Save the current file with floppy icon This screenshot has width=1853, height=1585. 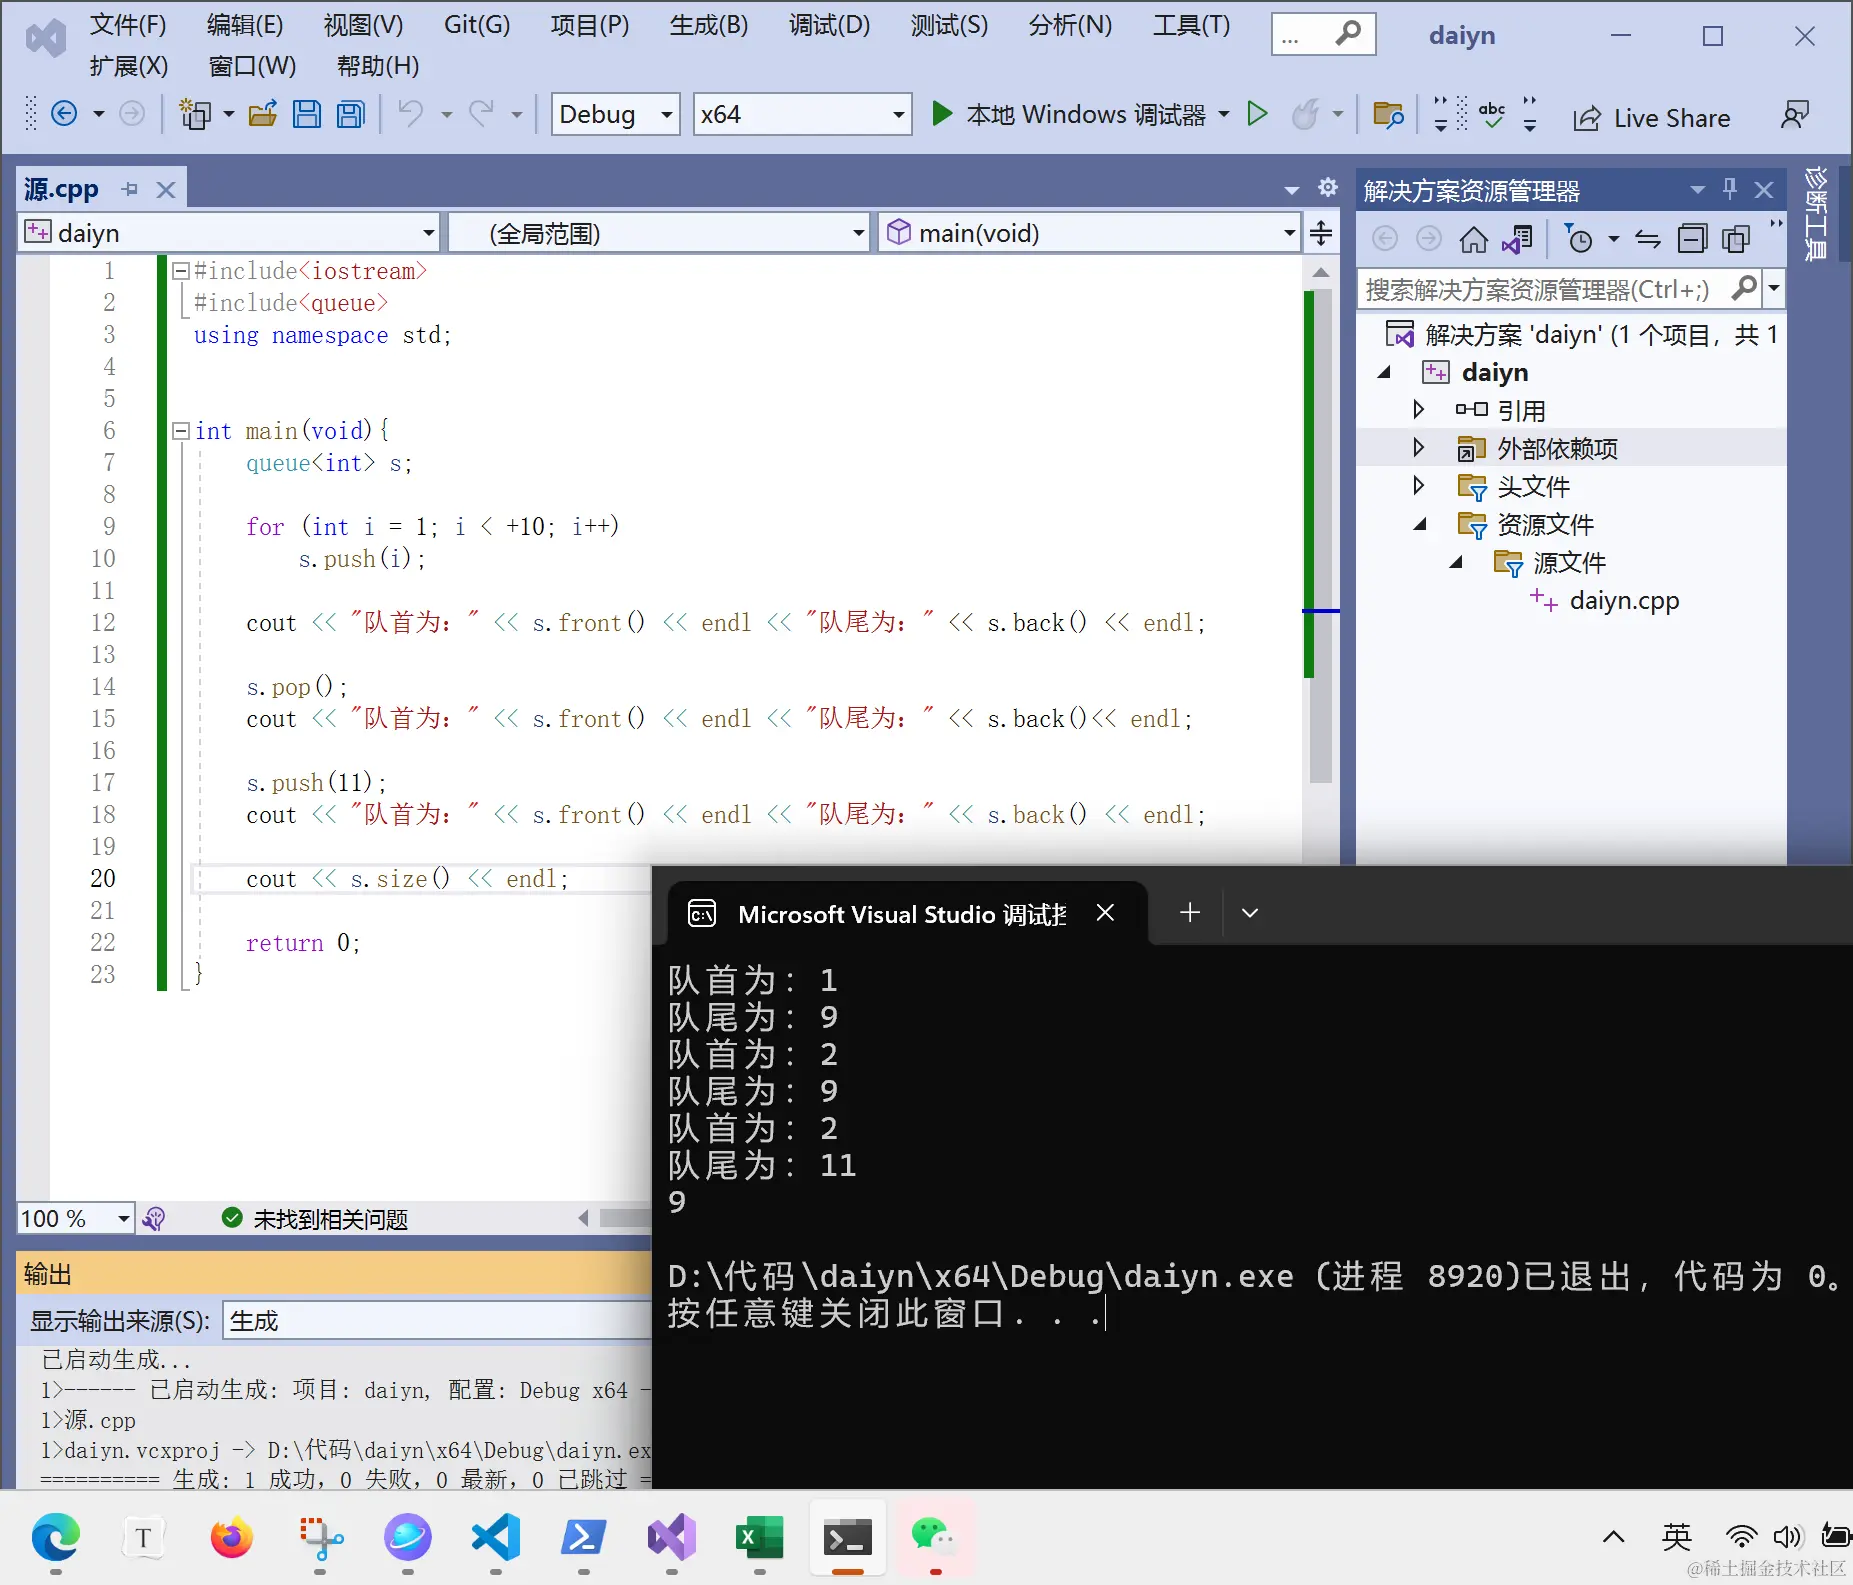coord(307,114)
